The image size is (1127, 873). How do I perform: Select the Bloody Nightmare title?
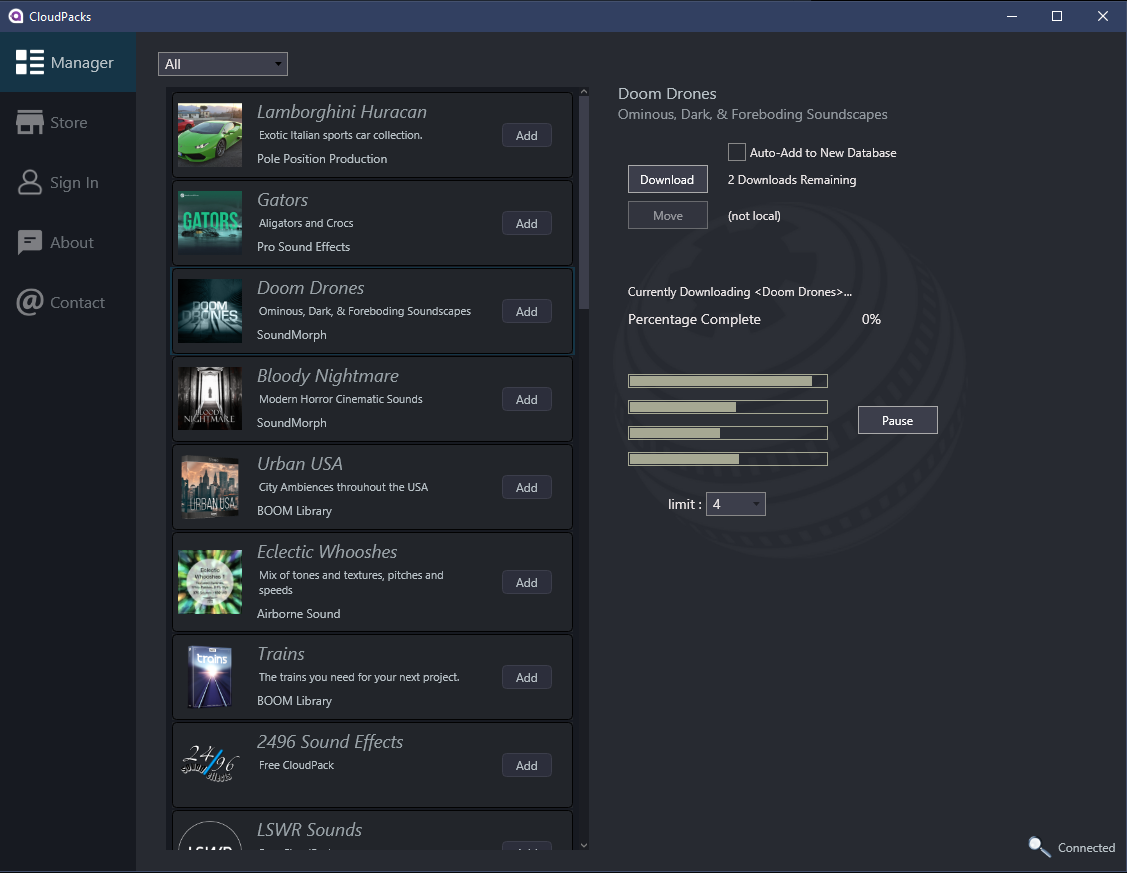pyautogui.click(x=328, y=376)
